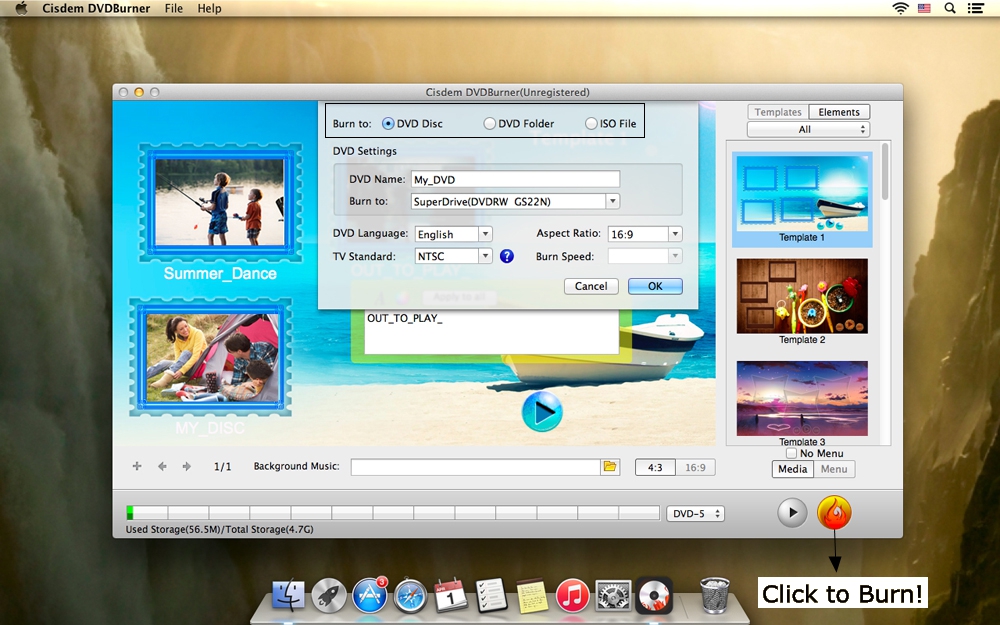Click the Cancel button

pyautogui.click(x=591, y=286)
